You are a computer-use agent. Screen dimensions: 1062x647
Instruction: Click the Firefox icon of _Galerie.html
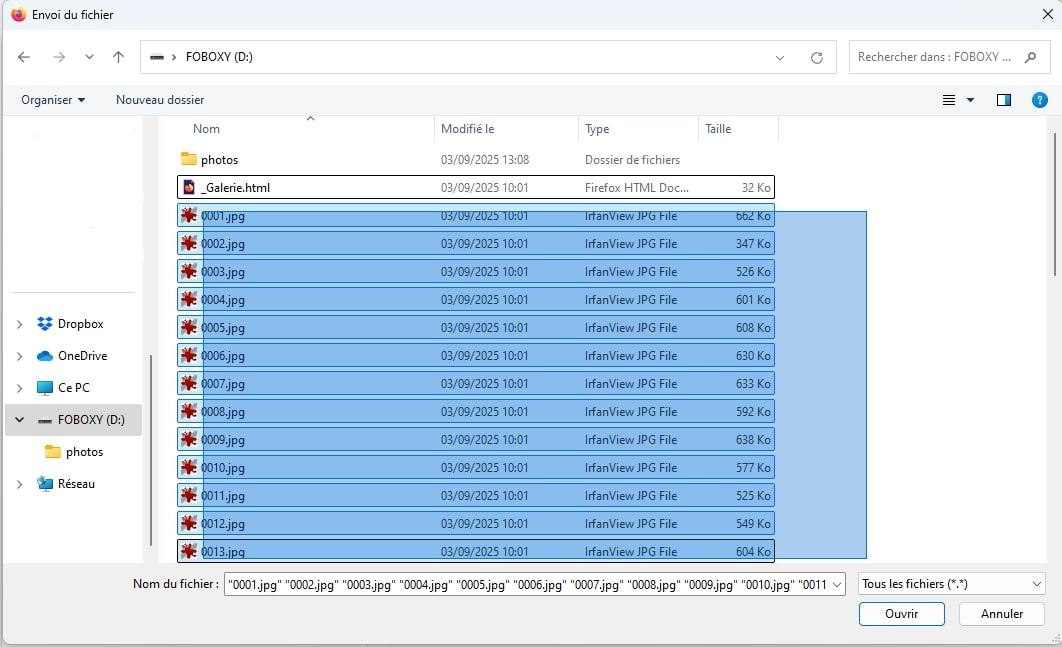click(x=189, y=187)
